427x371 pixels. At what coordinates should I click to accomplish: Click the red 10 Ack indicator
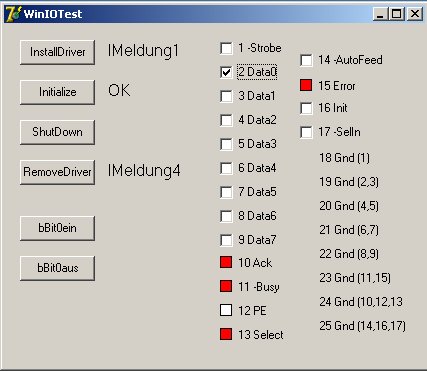[226, 262]
